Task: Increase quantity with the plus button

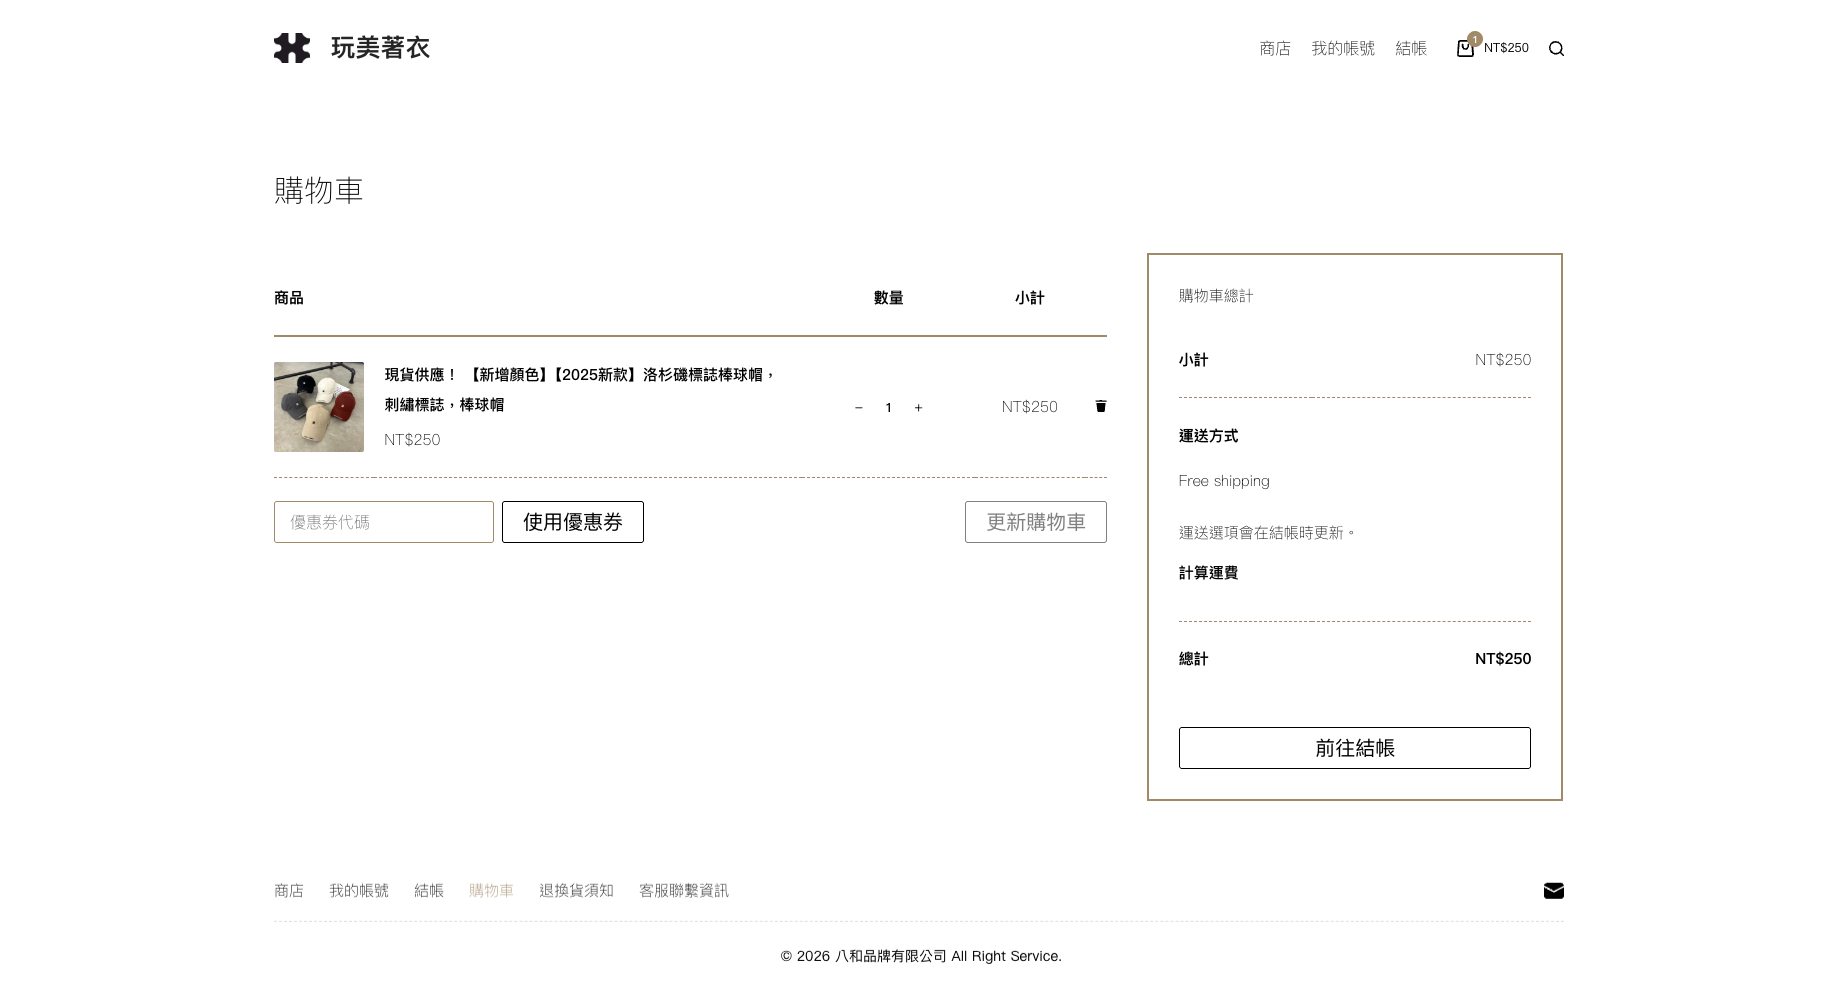Action: coord(918,408)
